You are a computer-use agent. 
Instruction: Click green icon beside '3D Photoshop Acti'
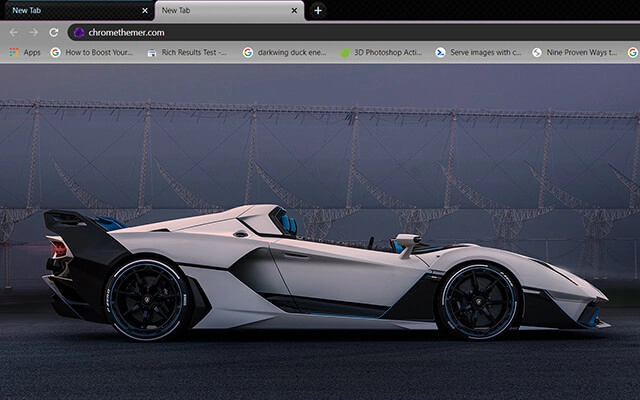tap(345, 52)
